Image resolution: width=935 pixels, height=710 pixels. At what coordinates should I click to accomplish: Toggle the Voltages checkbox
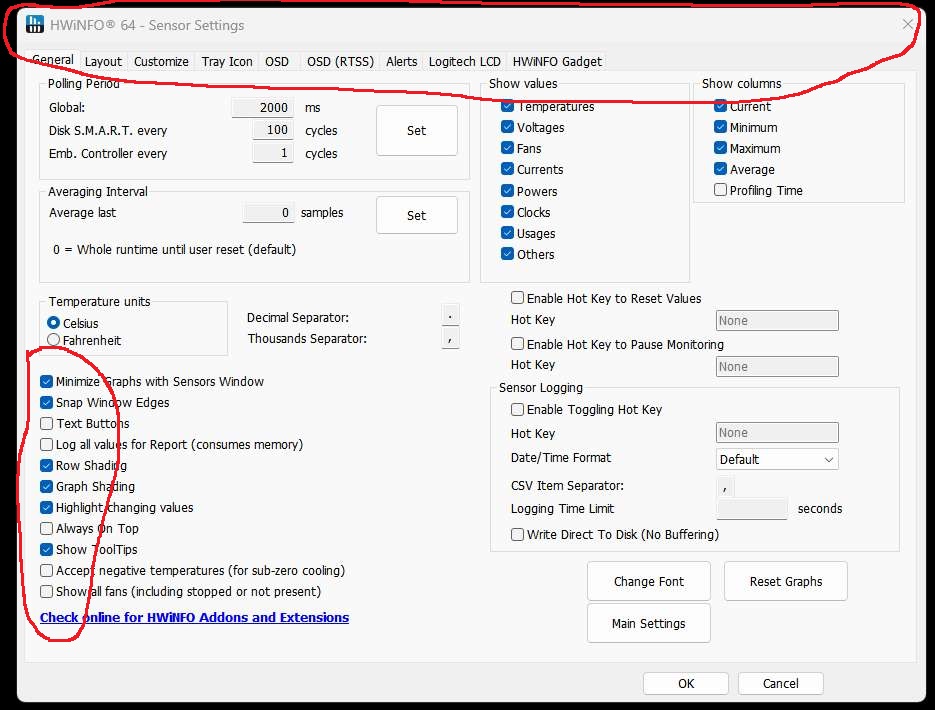coord(507,127)
